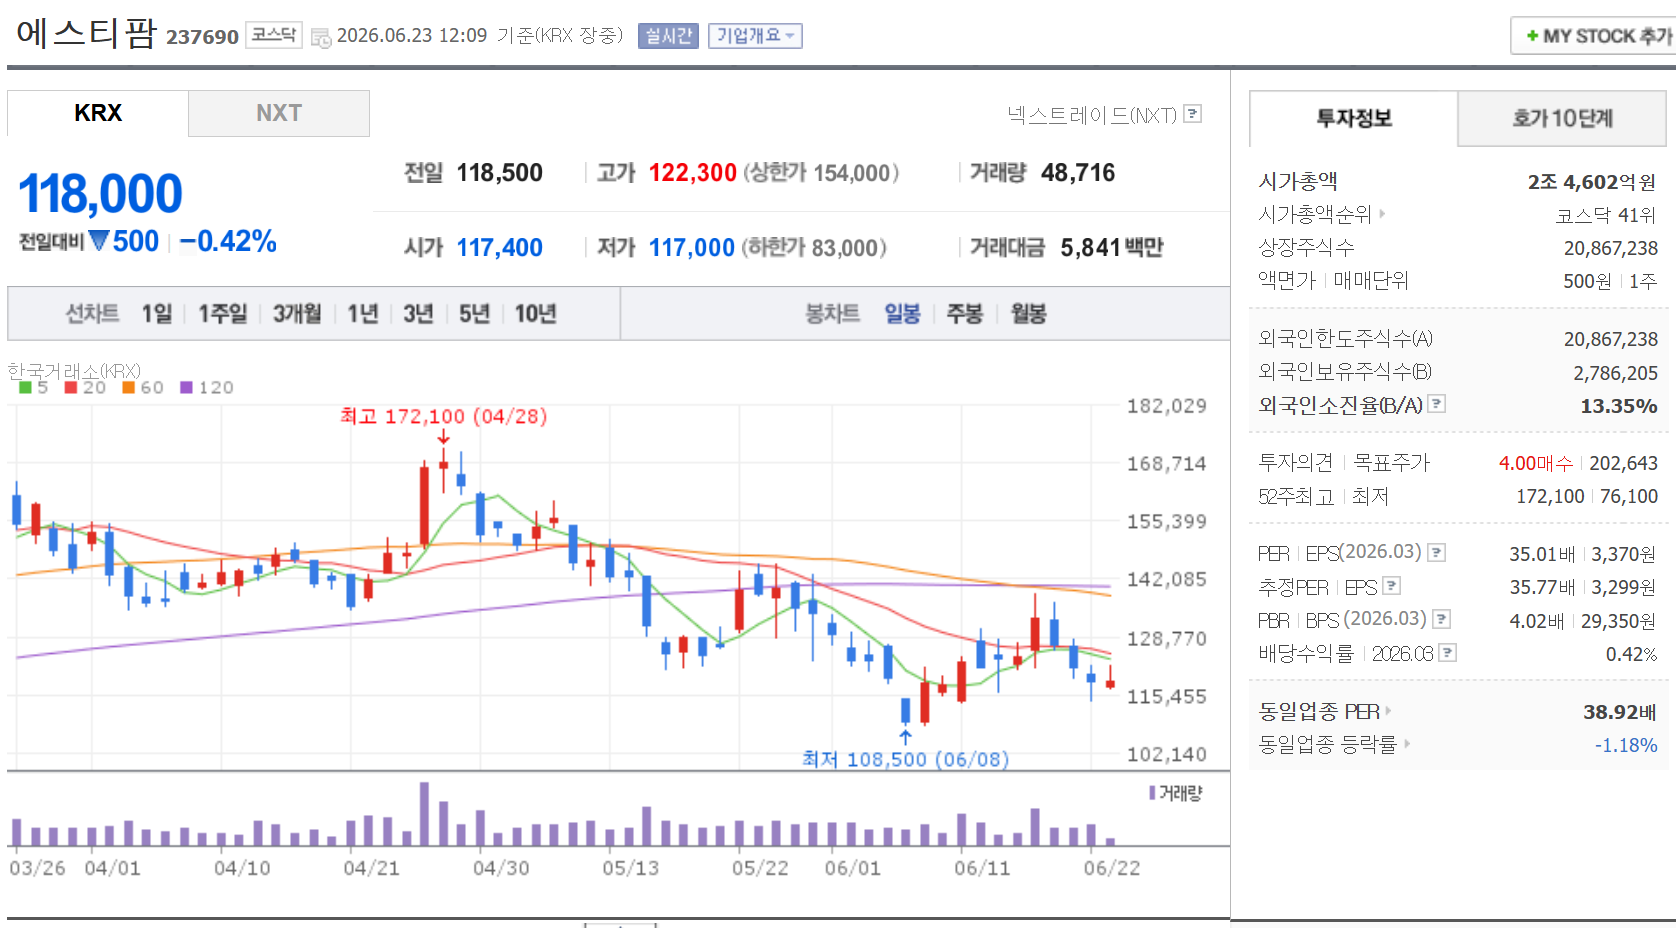Open the 시가총액순위 link

click(1315, 214)
